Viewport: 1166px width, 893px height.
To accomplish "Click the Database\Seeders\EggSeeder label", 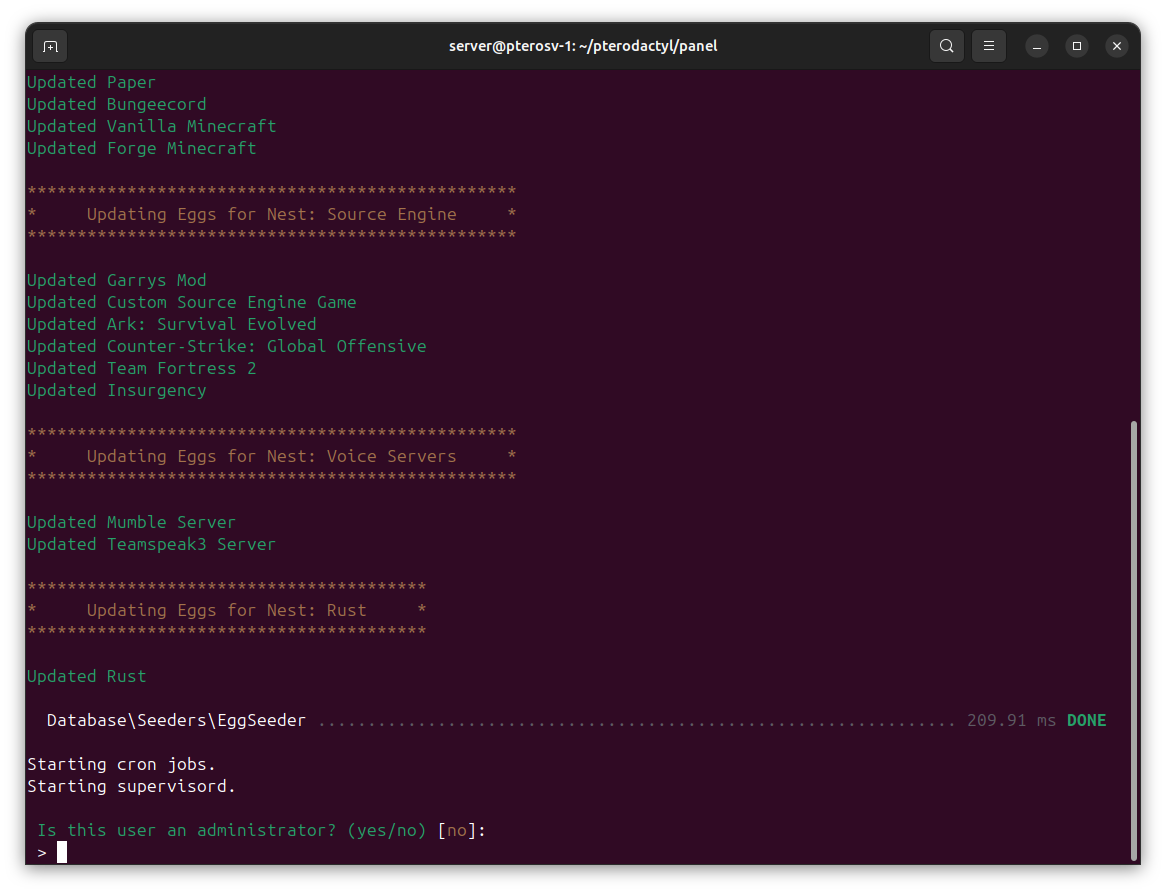I will point(175,720).
